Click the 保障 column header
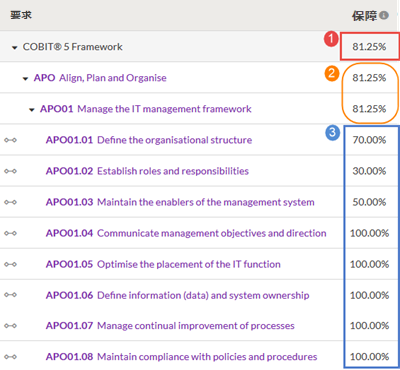The width and height of the screenshot is (400, 370). tap(364, 16)
